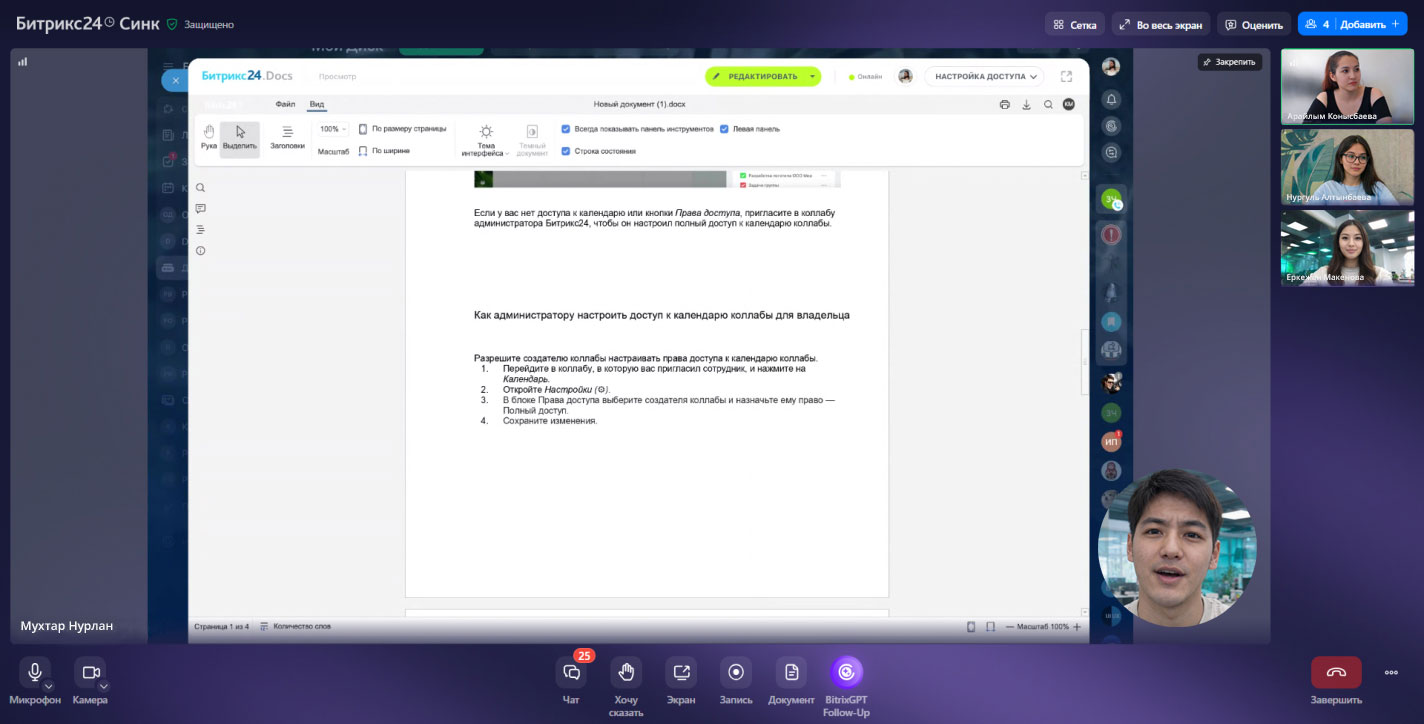Start recording with the Запись icon
1424x724 pixels.
pos(736,673)
